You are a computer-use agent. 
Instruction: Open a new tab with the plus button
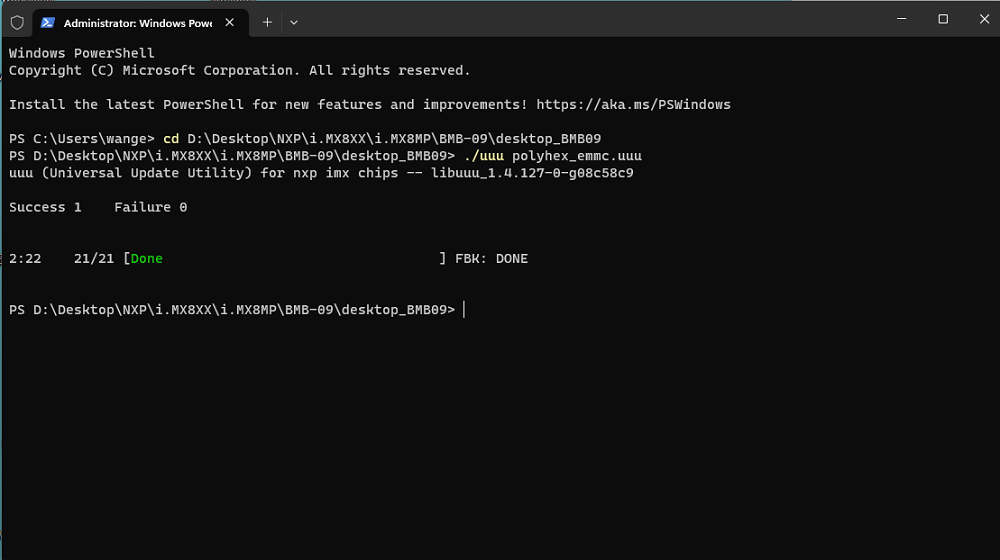tap(267, 22)
